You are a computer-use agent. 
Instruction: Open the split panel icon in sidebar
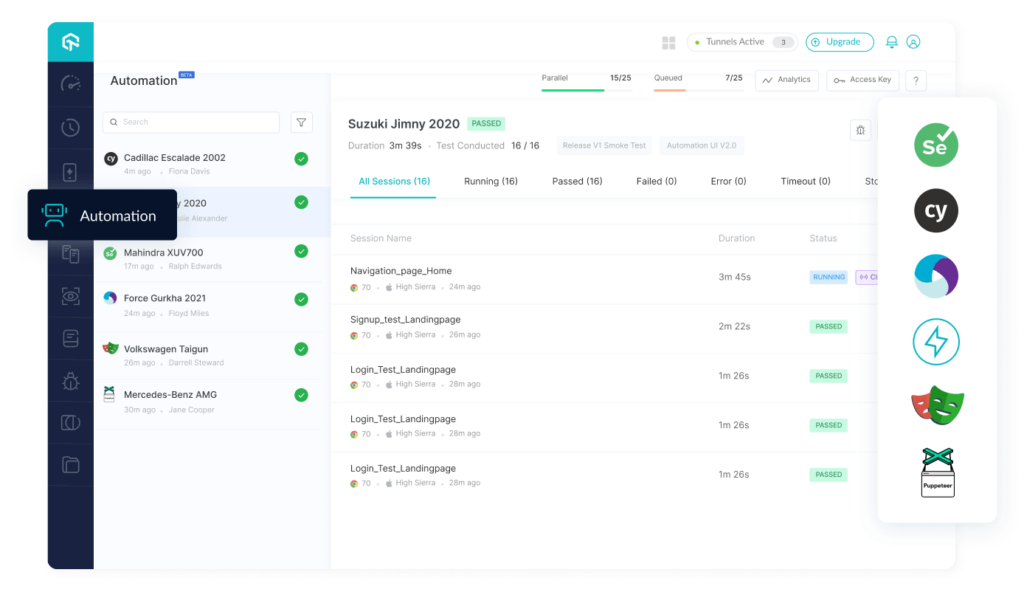tap(71, 423)
